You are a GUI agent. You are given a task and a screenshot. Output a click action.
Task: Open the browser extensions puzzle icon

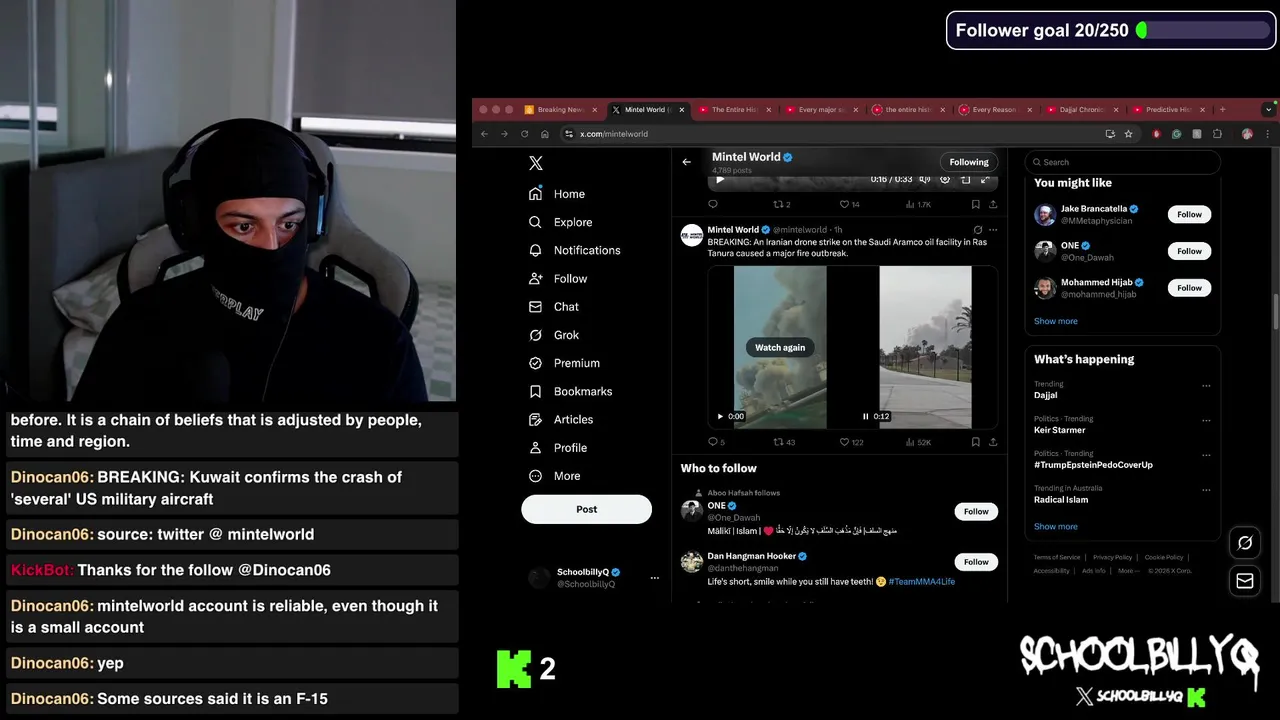coord(1217,134)
